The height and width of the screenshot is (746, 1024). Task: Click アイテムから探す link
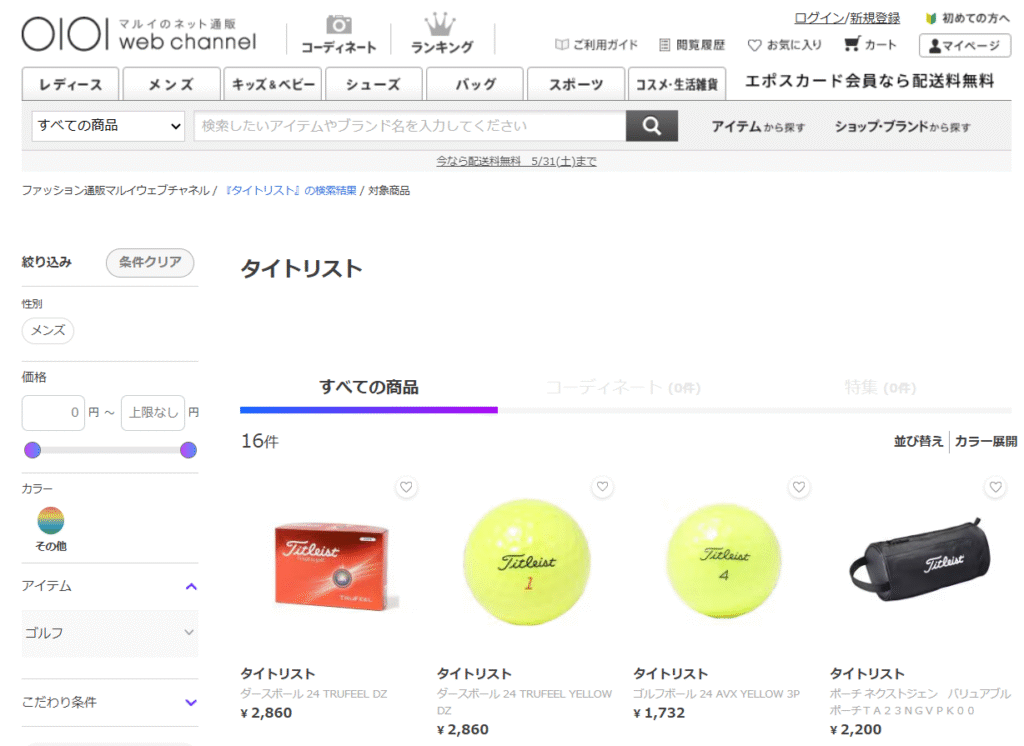point(758,126)
